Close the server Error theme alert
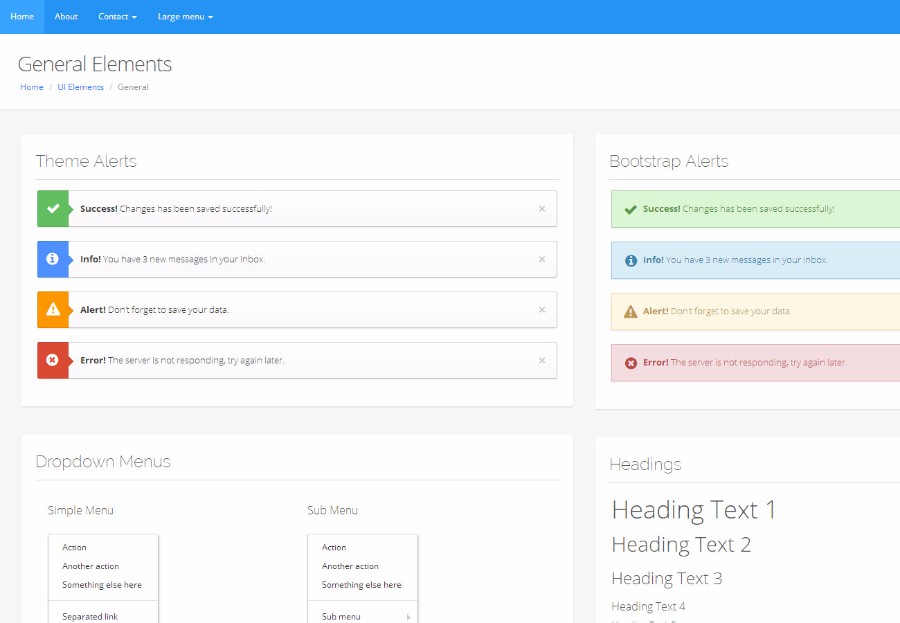 [x=542, y=360]
